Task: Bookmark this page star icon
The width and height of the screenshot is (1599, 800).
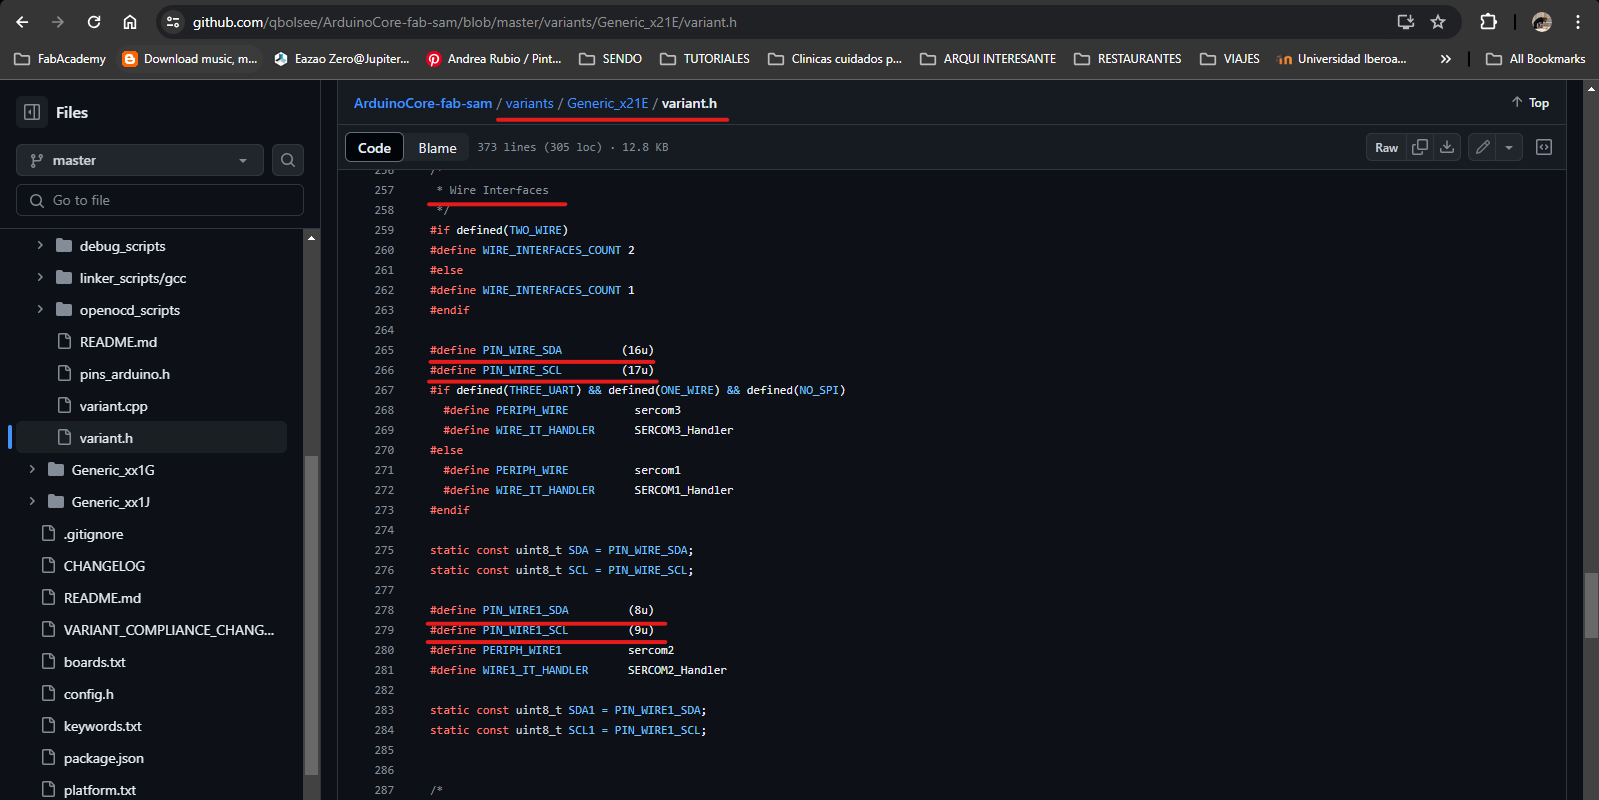Action: pyautogui.click(x=1438, y=22)
